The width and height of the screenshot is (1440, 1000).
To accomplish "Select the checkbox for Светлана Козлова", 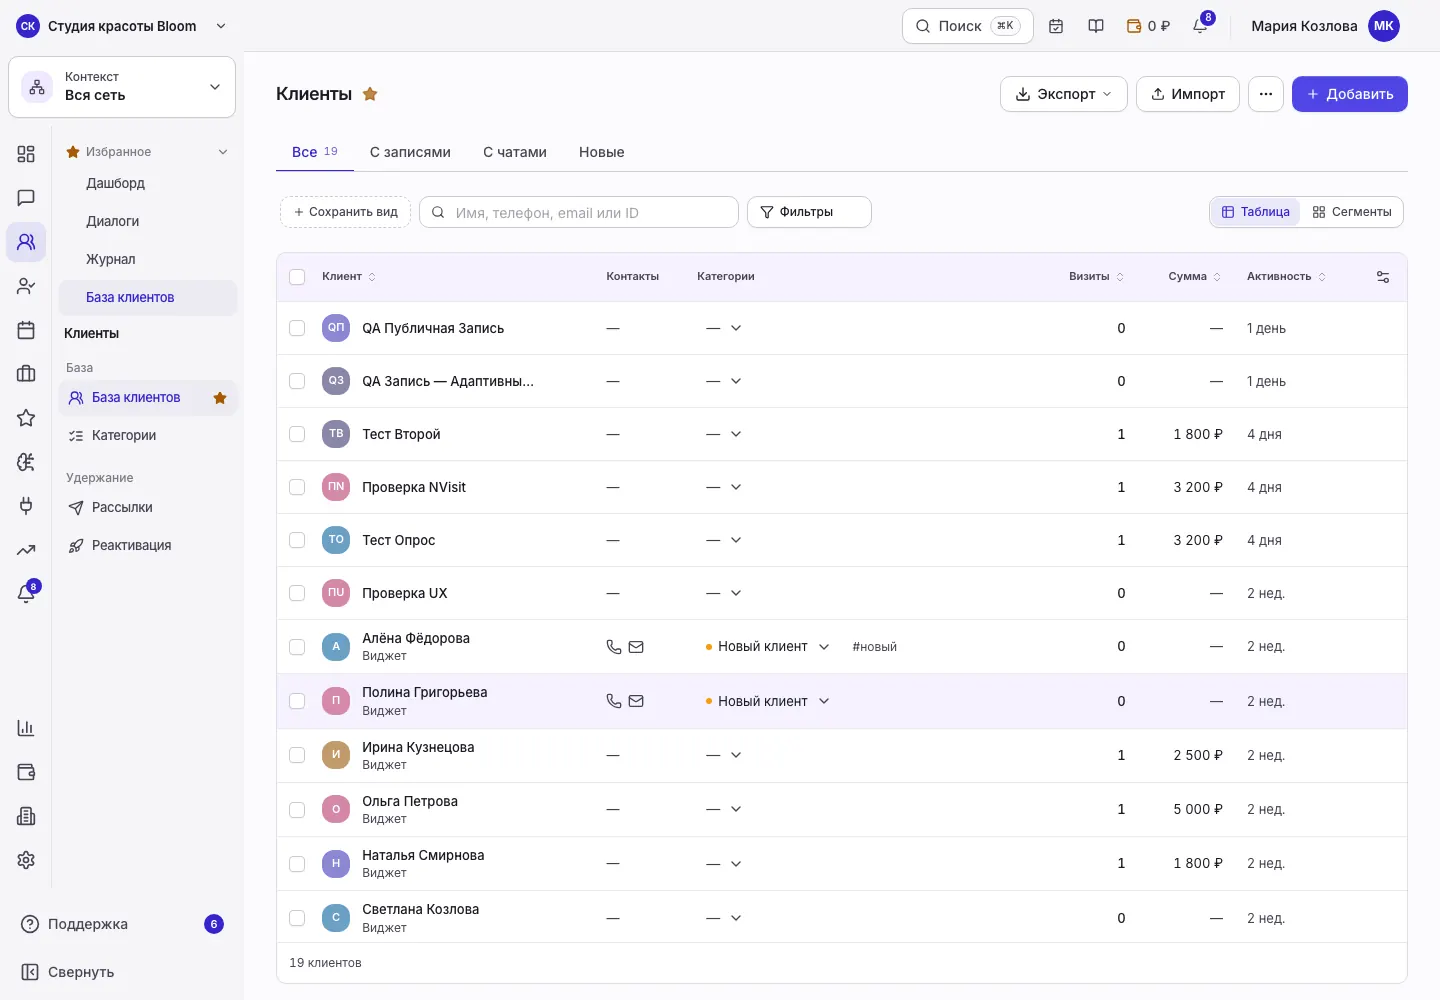I will point(297,918).
